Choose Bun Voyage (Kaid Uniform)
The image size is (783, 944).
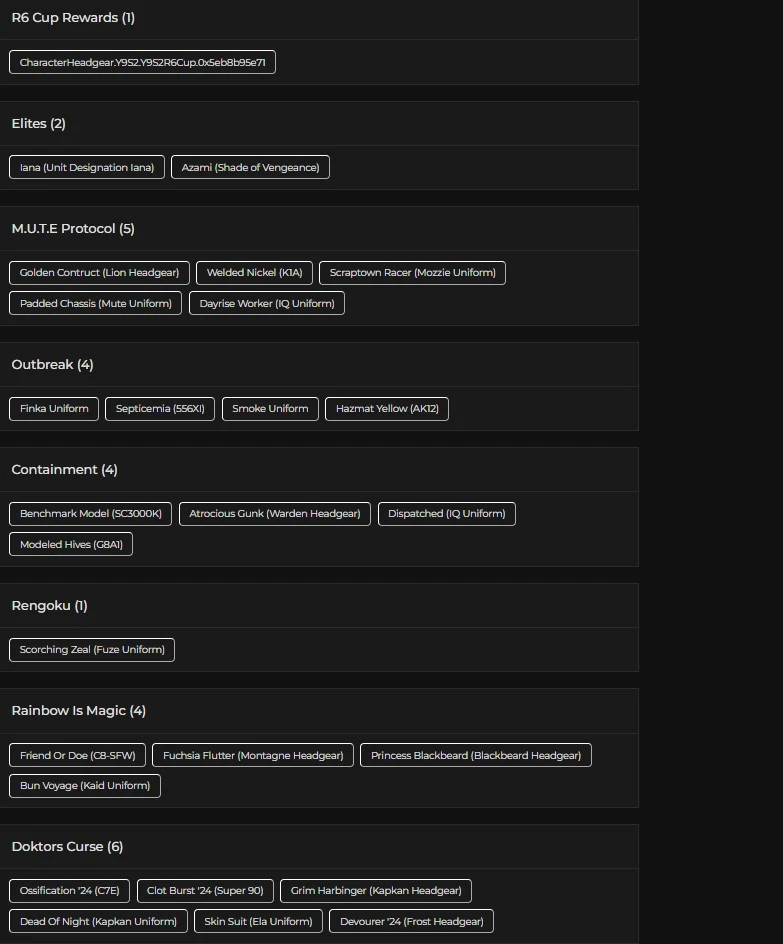coord(85,785)
